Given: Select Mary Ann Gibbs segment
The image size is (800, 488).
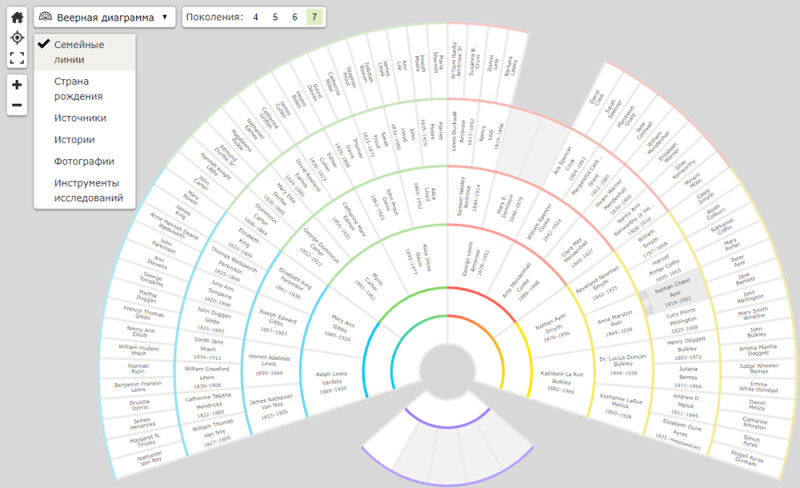Looking at the screenshot, I should click(340, 327).
